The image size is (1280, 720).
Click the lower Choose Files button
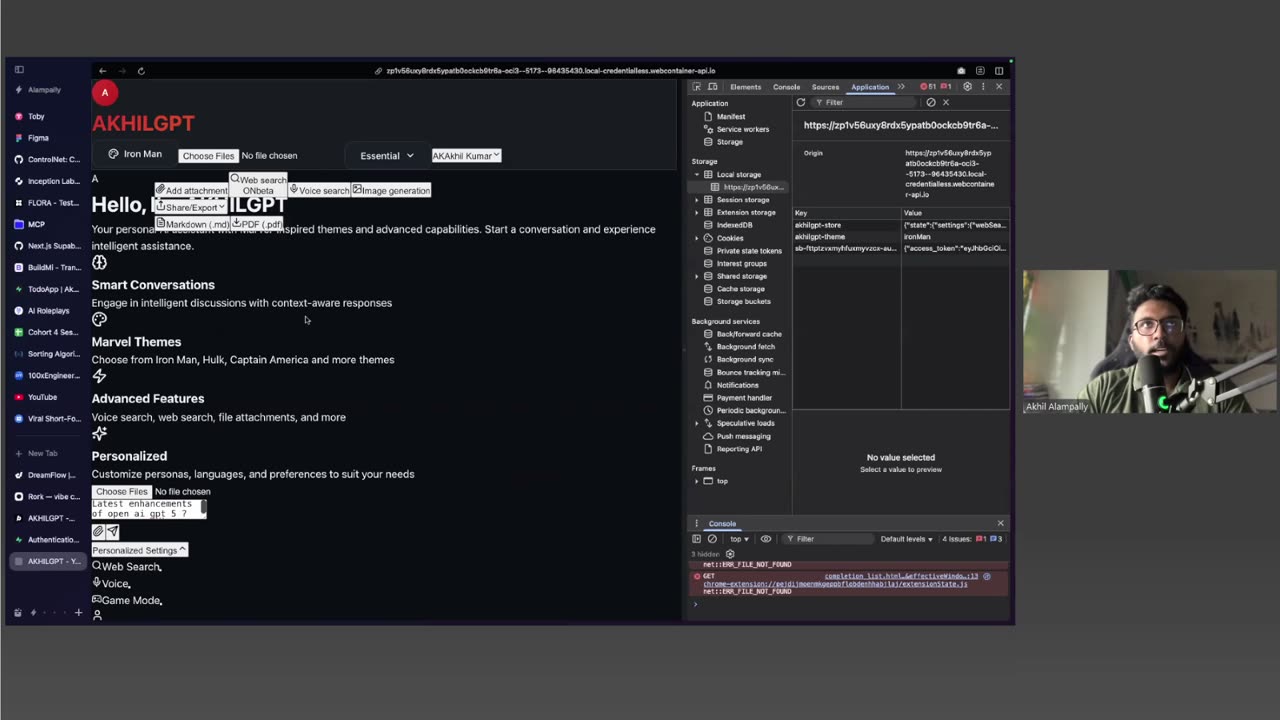(x=121, y=492)
